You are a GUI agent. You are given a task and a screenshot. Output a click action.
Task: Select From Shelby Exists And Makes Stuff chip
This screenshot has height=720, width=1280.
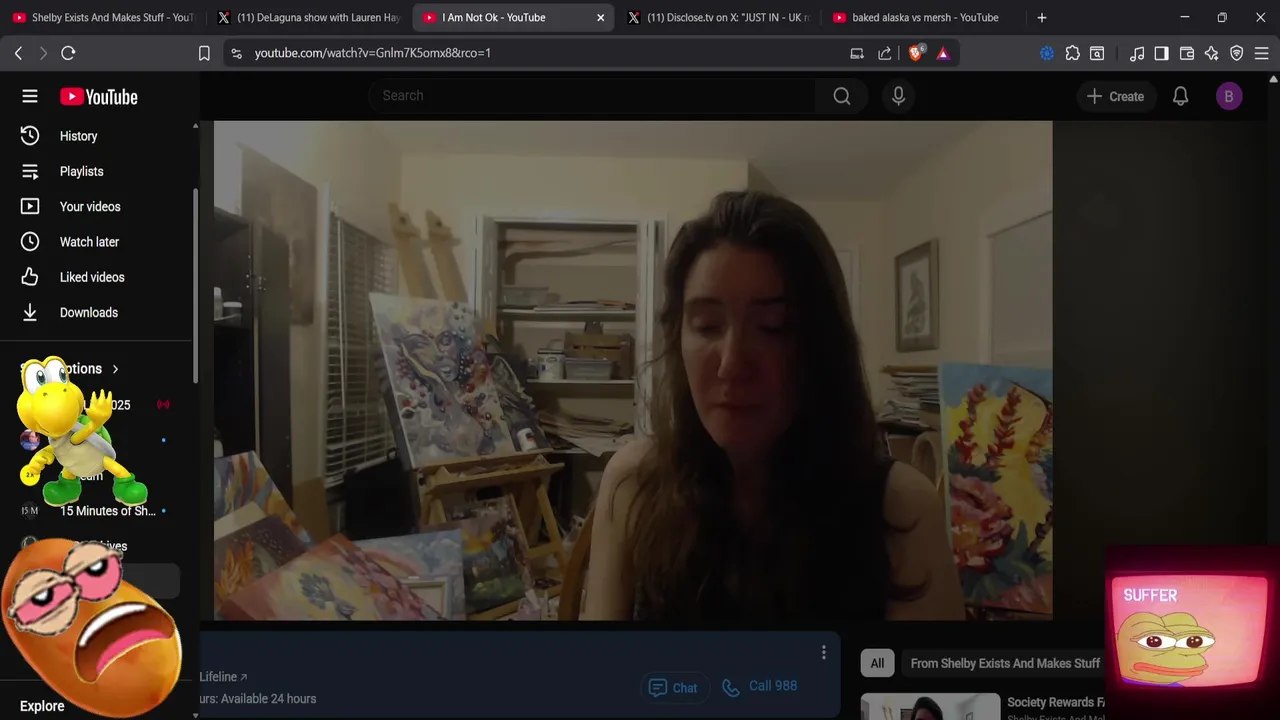(x=1004, y=663)
